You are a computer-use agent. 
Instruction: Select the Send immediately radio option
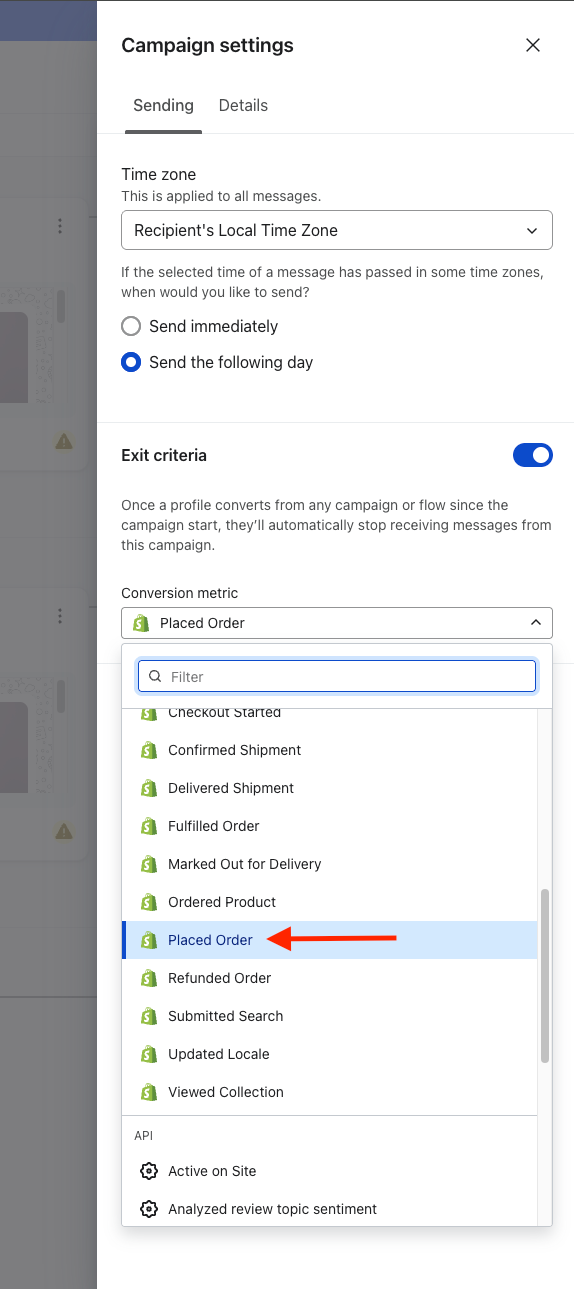point(131,326)
